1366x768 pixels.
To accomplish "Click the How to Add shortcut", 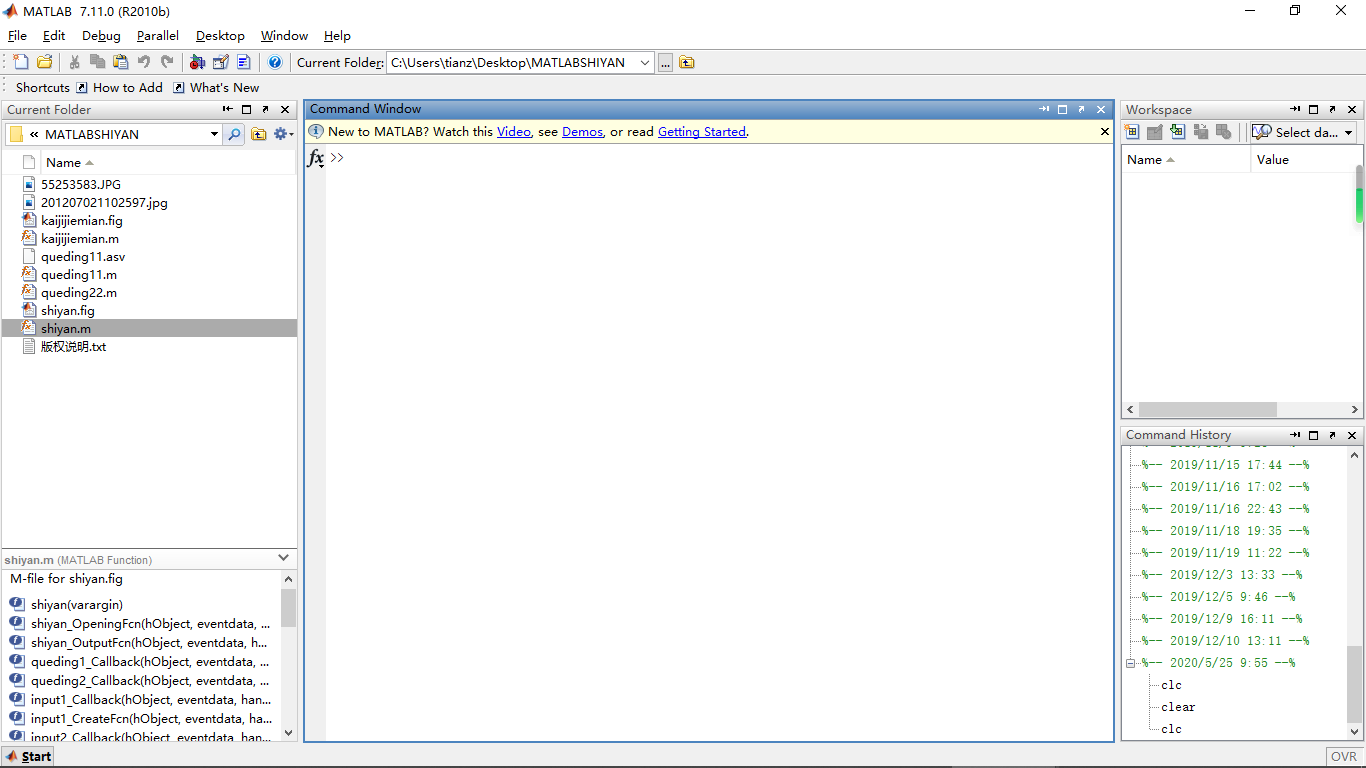I will coord(119,87).
